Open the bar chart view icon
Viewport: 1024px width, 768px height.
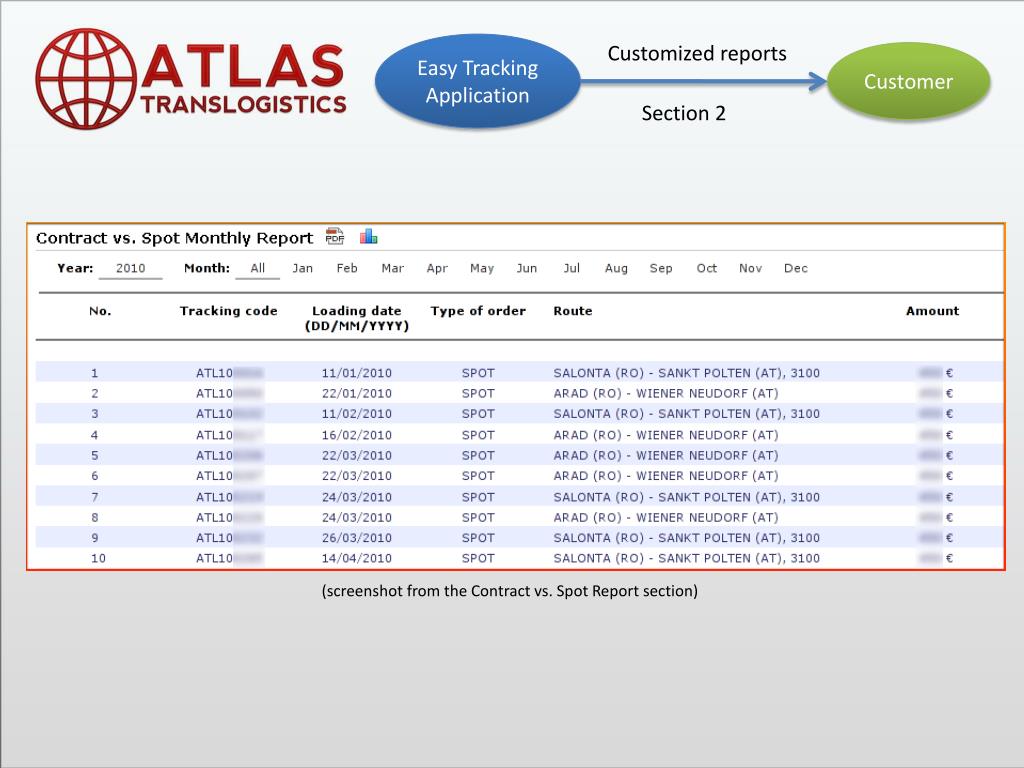click(x=368, y=236)
